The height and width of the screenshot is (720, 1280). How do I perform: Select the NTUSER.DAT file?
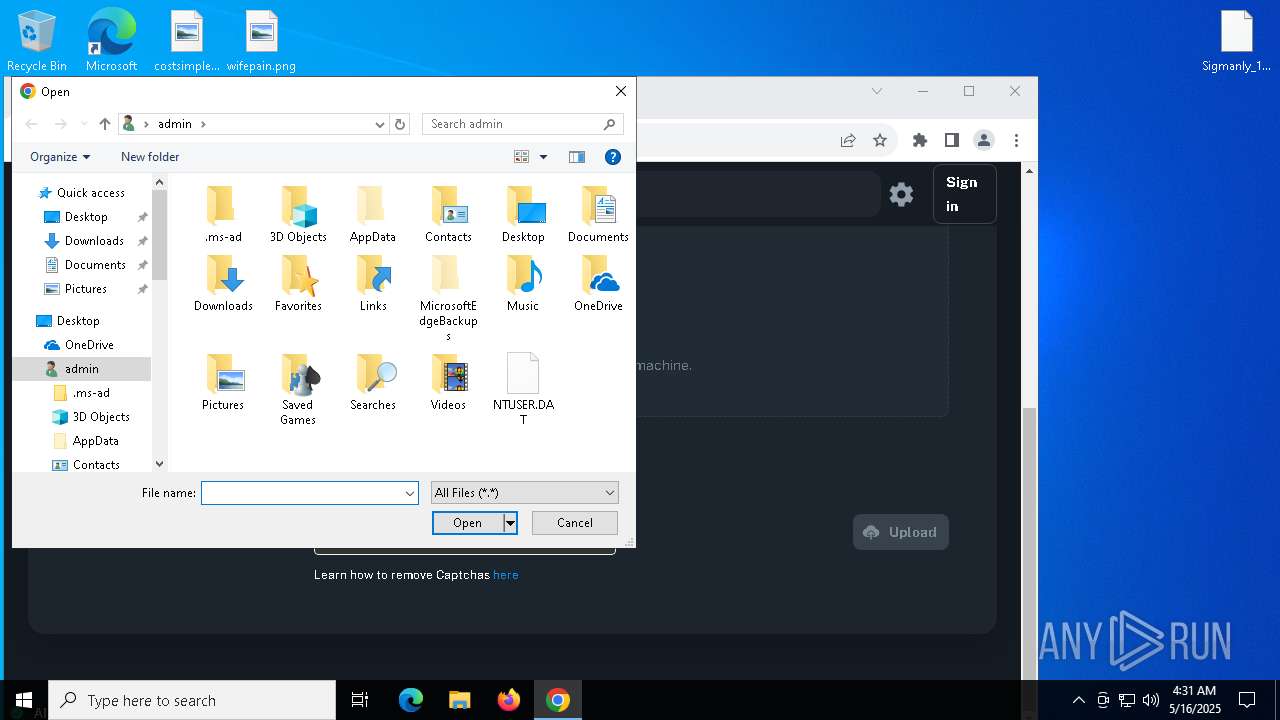[x=523, y=389]
